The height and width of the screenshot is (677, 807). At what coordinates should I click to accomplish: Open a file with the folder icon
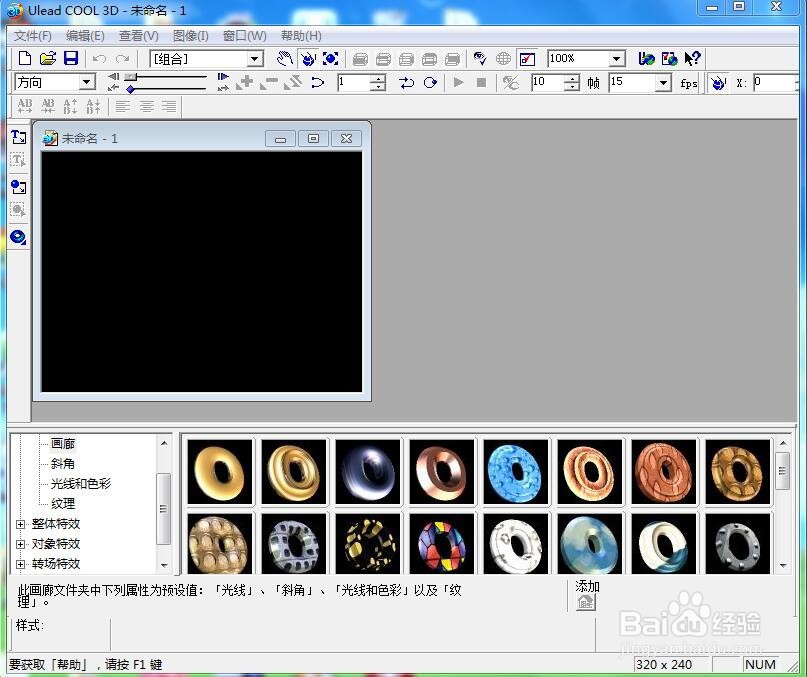tap(47, 58)
